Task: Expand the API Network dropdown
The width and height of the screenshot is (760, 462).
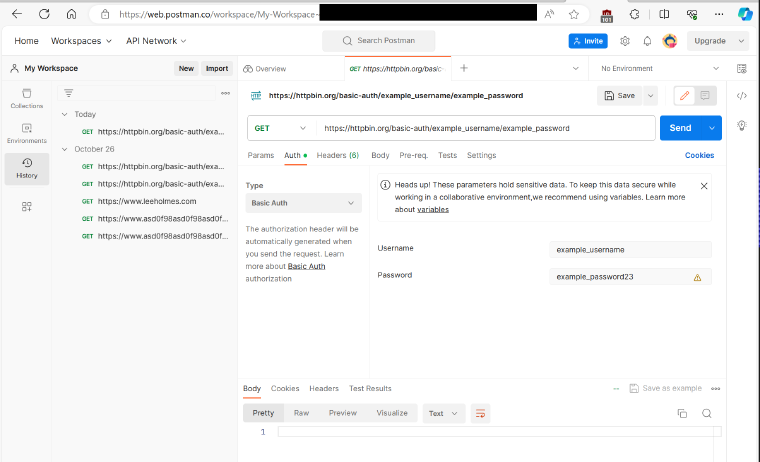Action: pyautogui.click(x=156, y=41)
